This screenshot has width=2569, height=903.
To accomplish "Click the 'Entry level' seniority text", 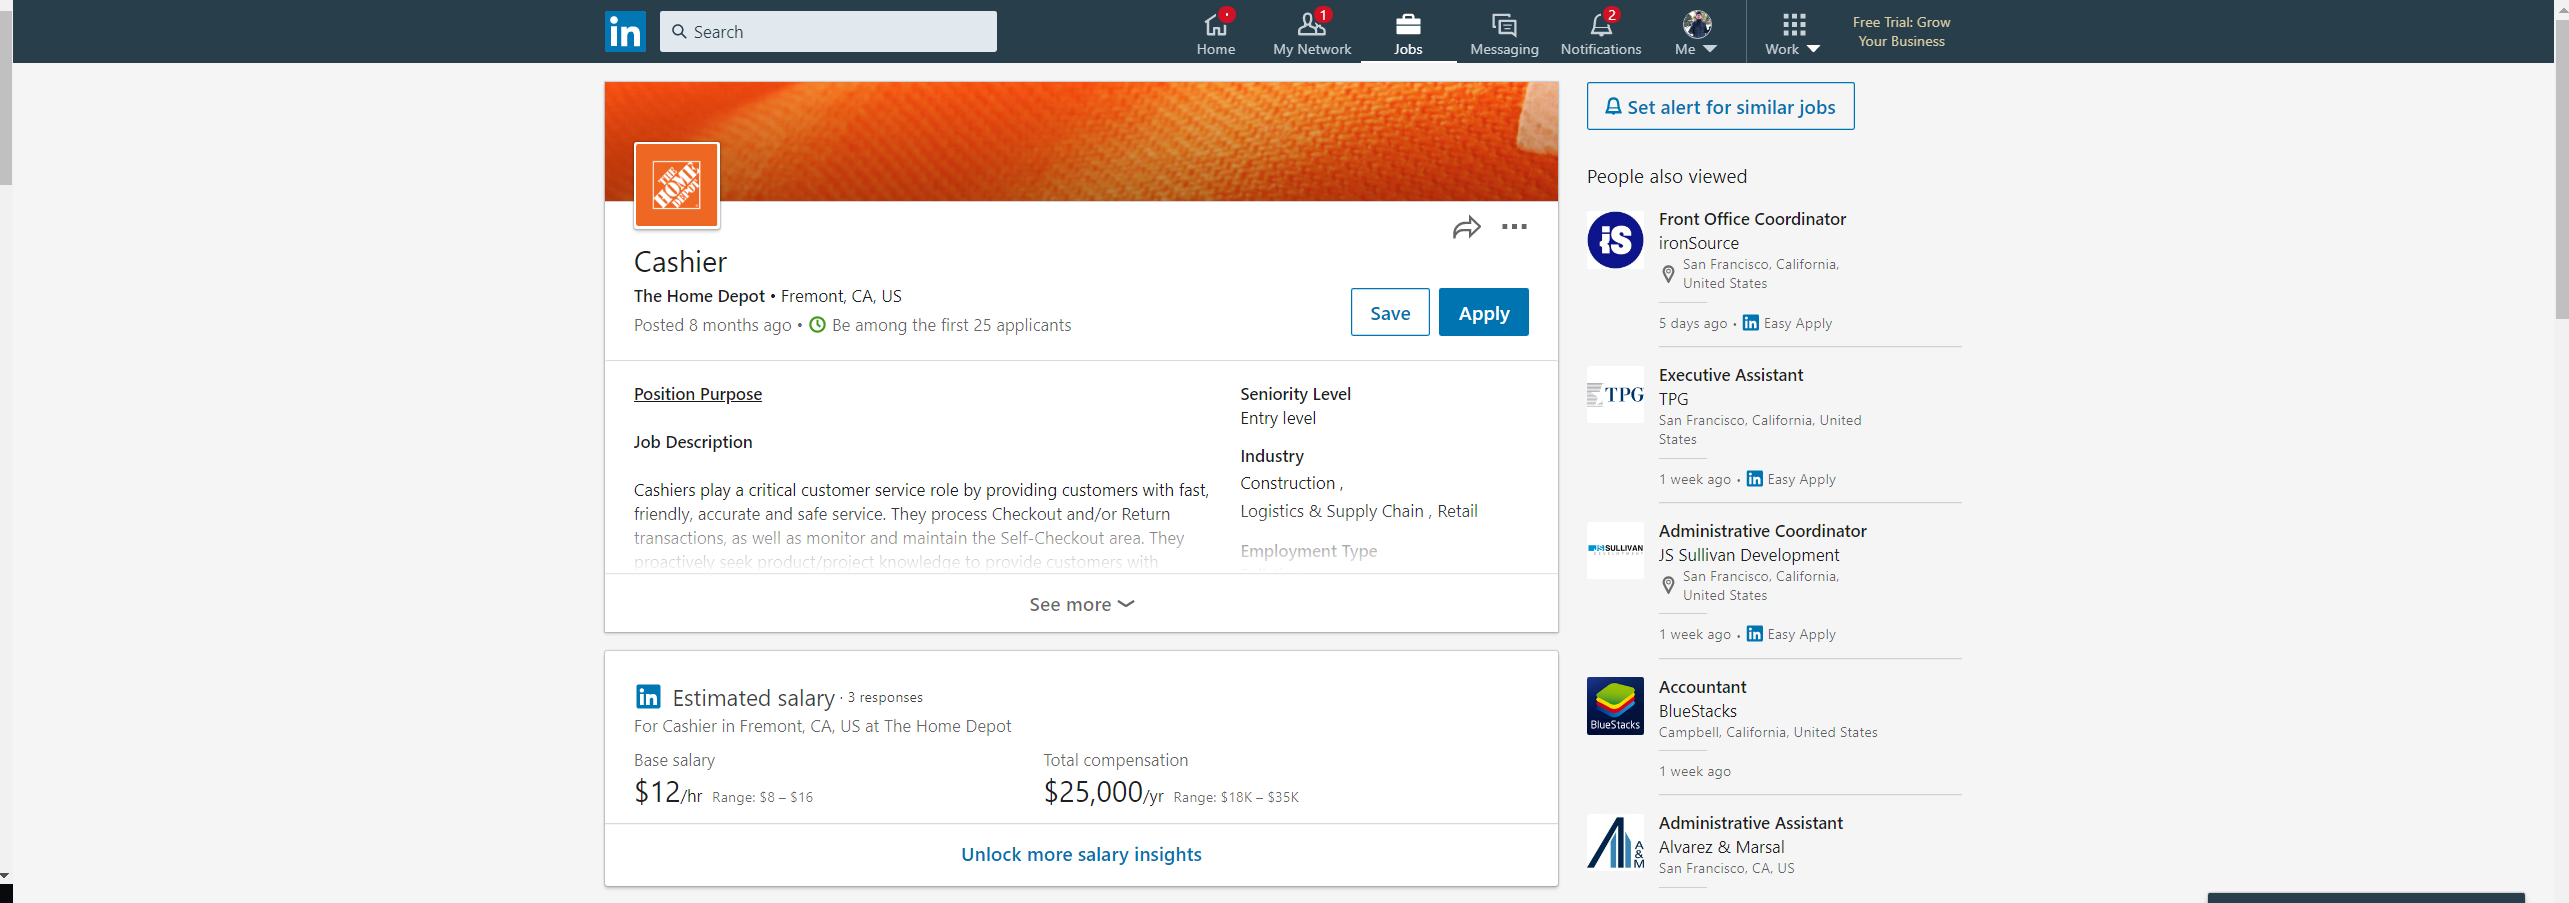I will click(x=1278, y=418).
